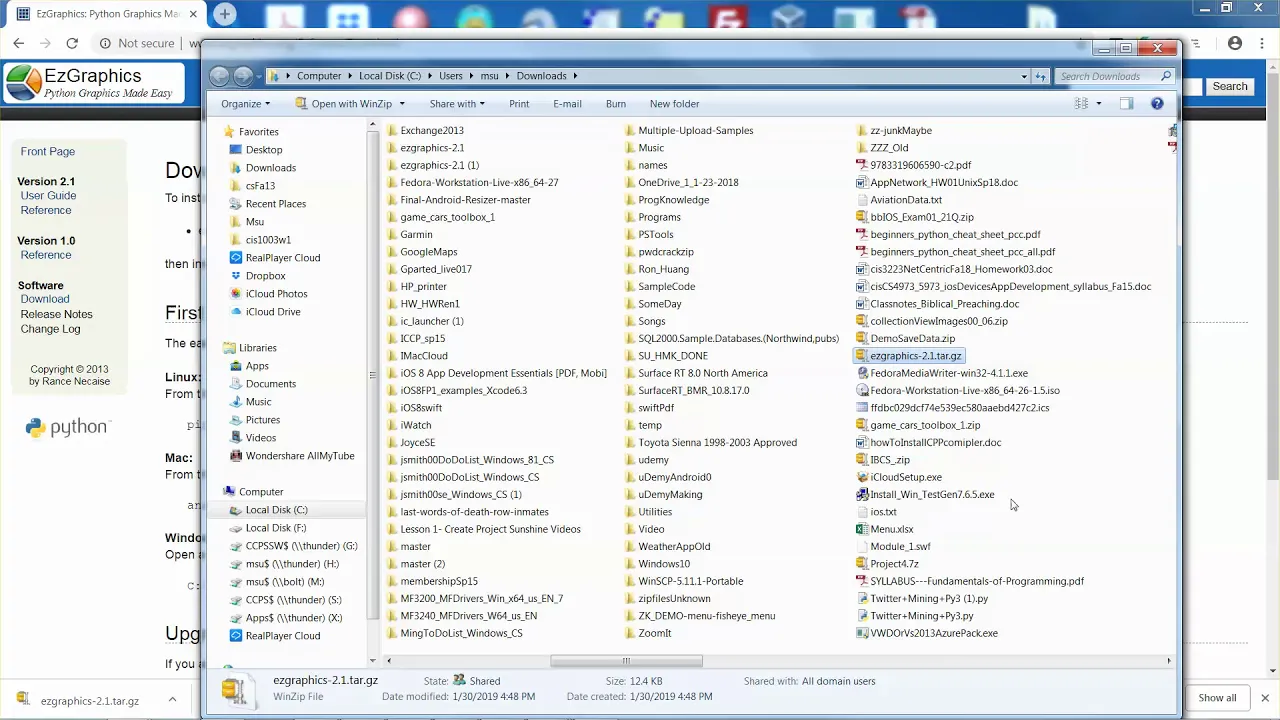
Task: Click the refresh button beside address bar
Action: [1040, 76]
